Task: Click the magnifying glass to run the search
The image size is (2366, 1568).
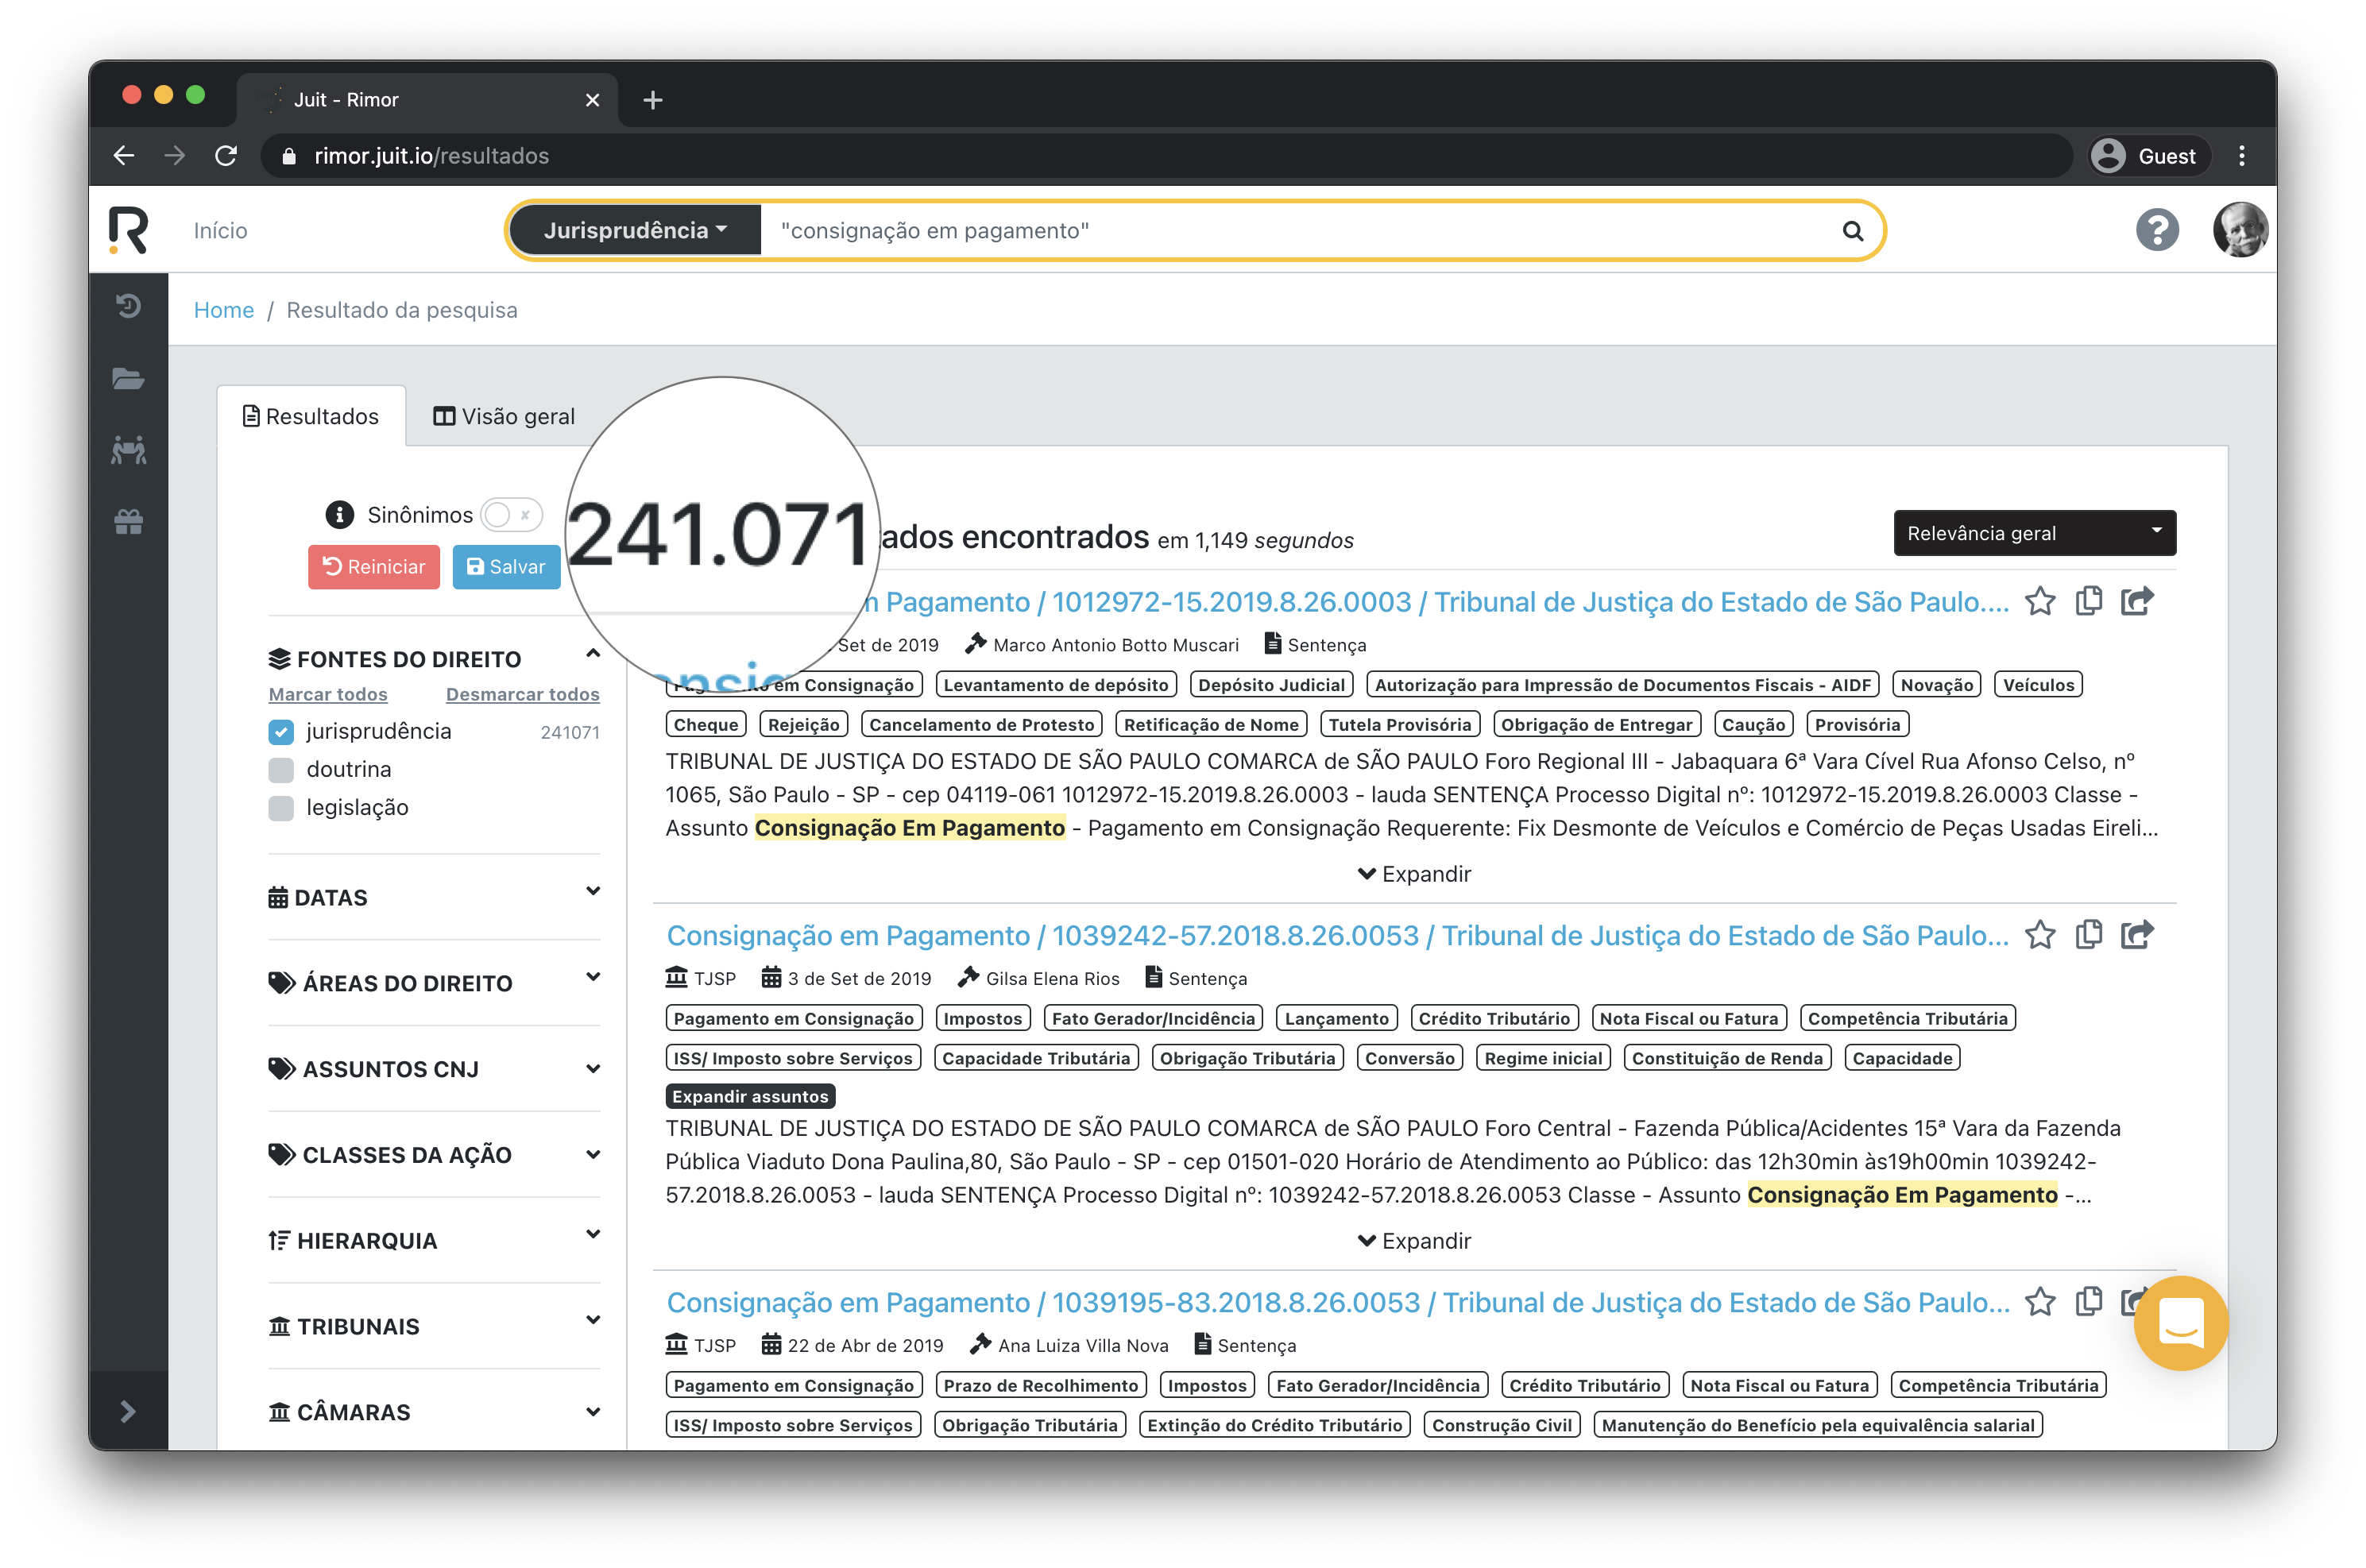Action: click(x=1853, y=230)
